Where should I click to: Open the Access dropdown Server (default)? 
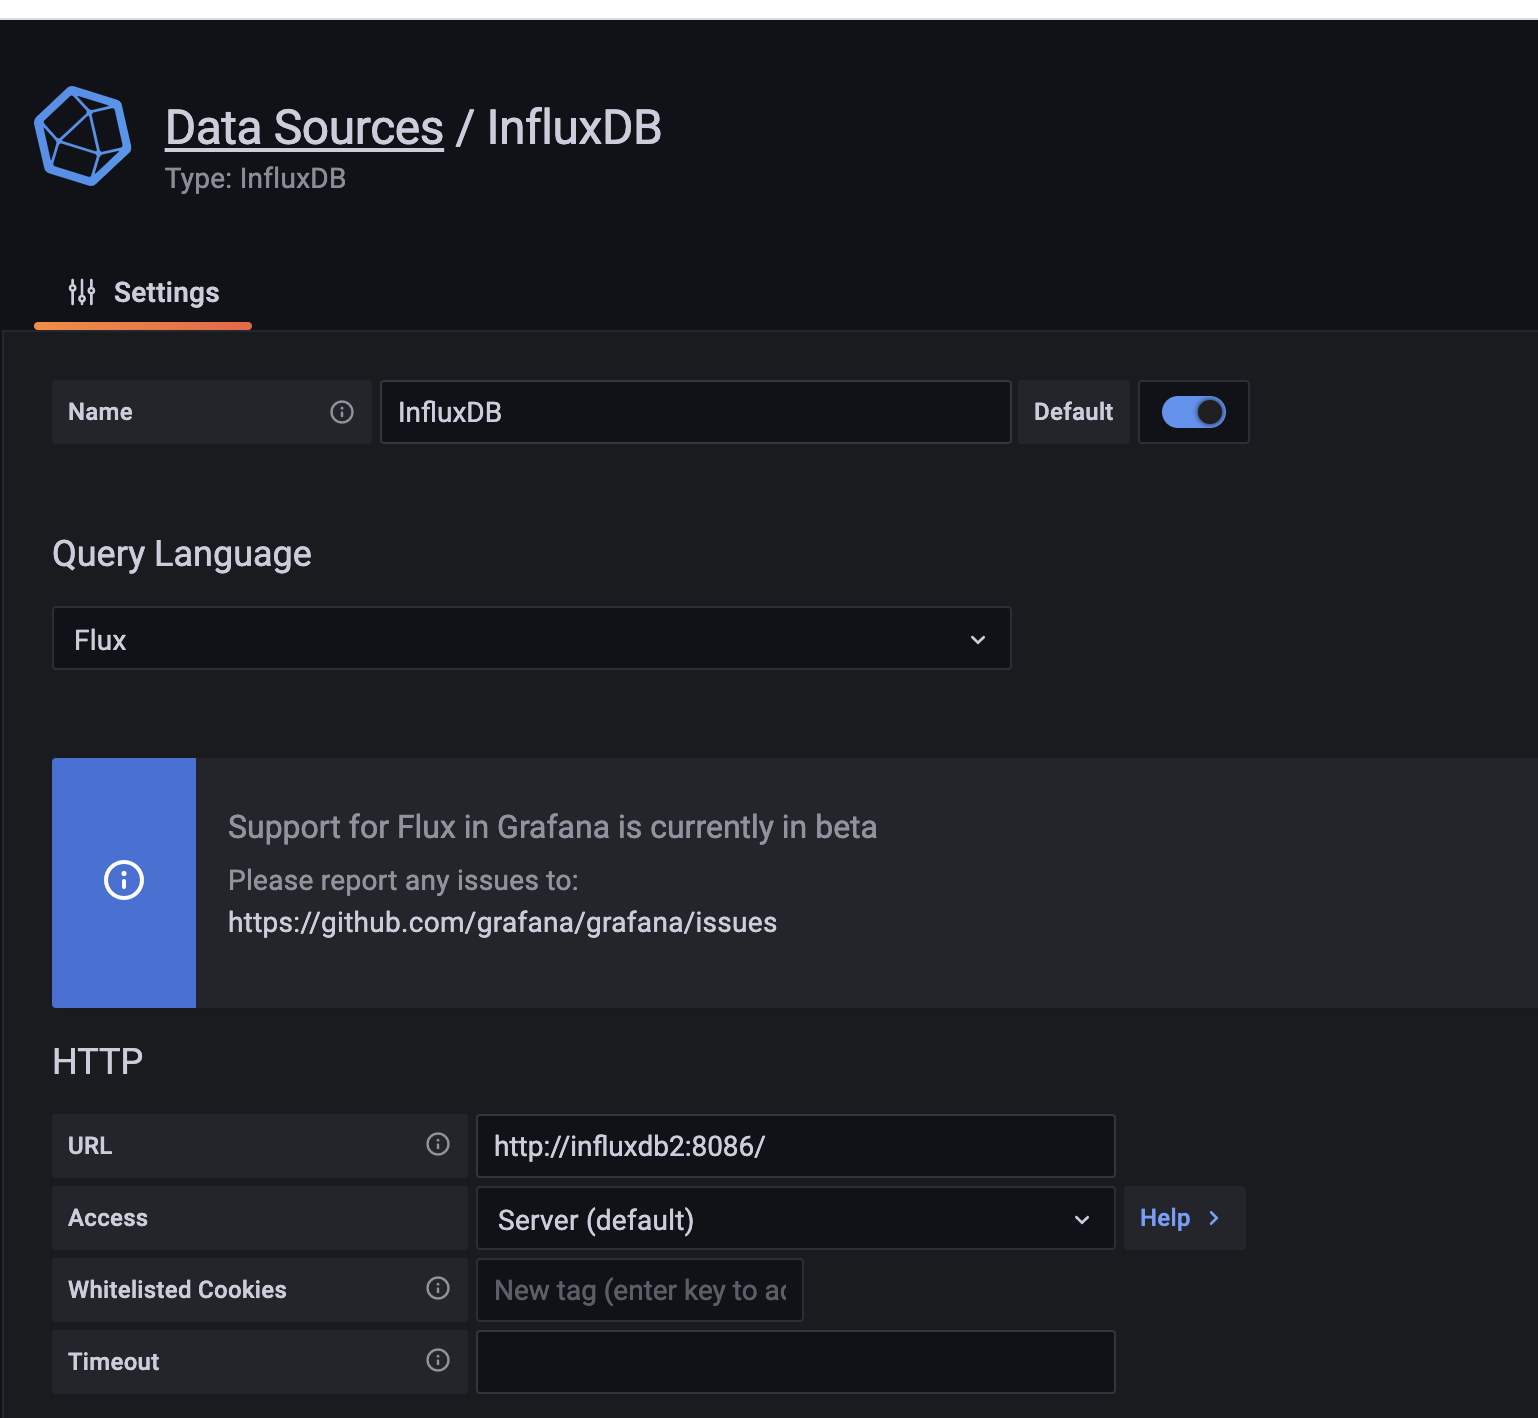click(x=796, y=1218)
